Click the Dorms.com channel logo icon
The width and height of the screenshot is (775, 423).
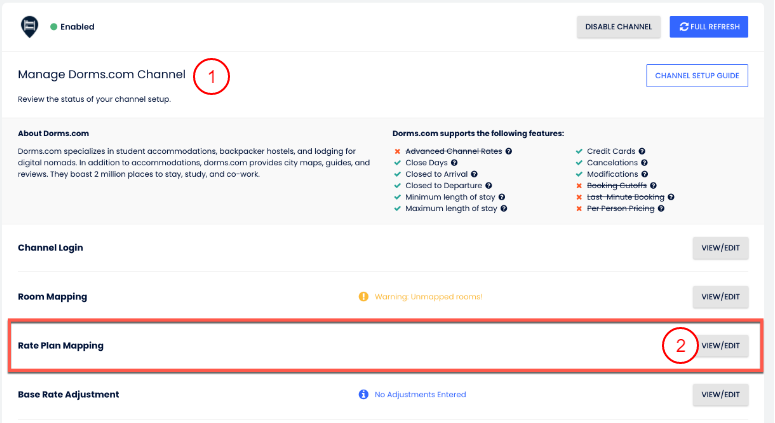click(29, 27)
